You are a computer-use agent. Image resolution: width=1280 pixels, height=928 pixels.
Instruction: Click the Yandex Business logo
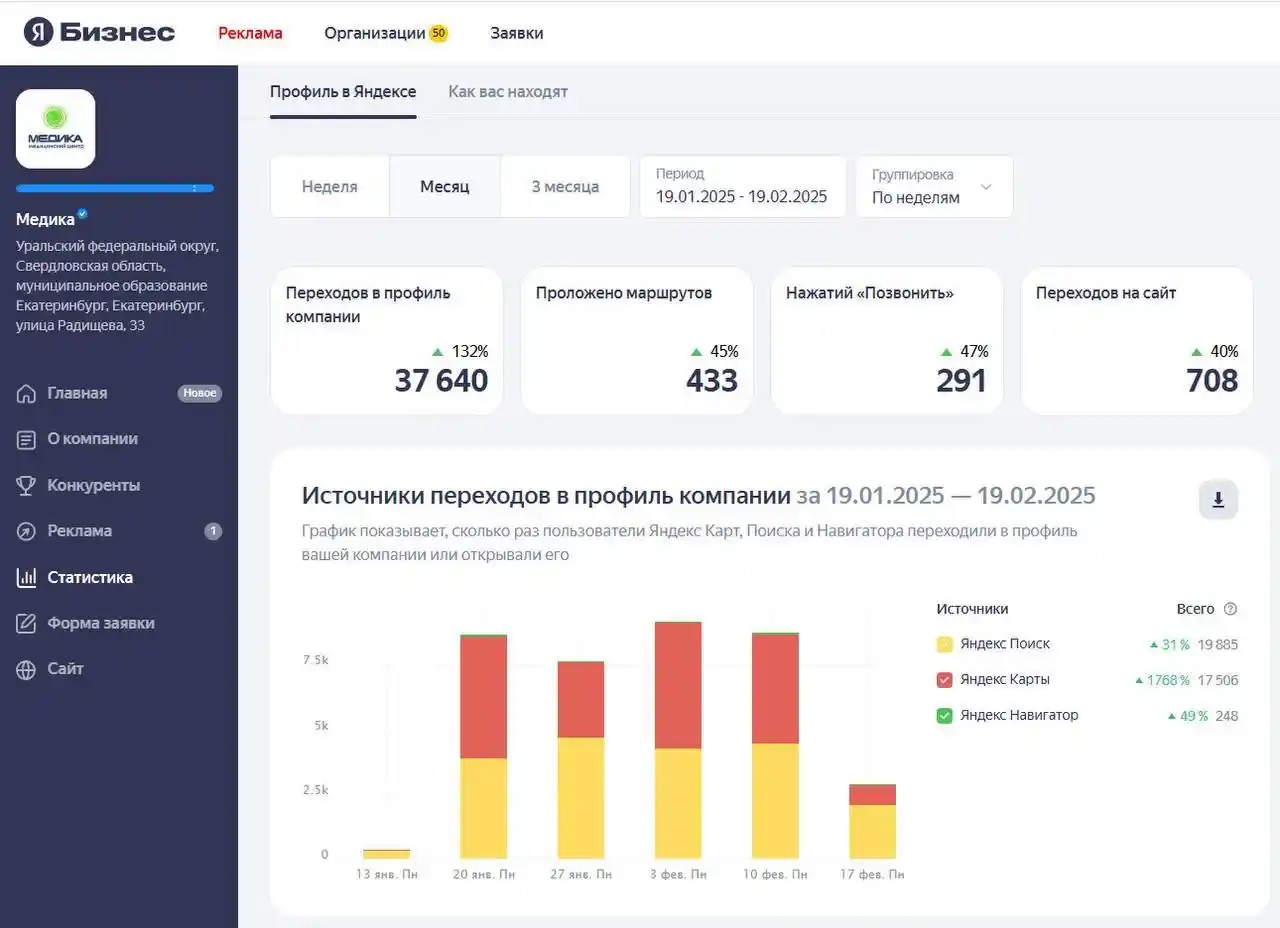pyautogui.click(x=99, y=32)
